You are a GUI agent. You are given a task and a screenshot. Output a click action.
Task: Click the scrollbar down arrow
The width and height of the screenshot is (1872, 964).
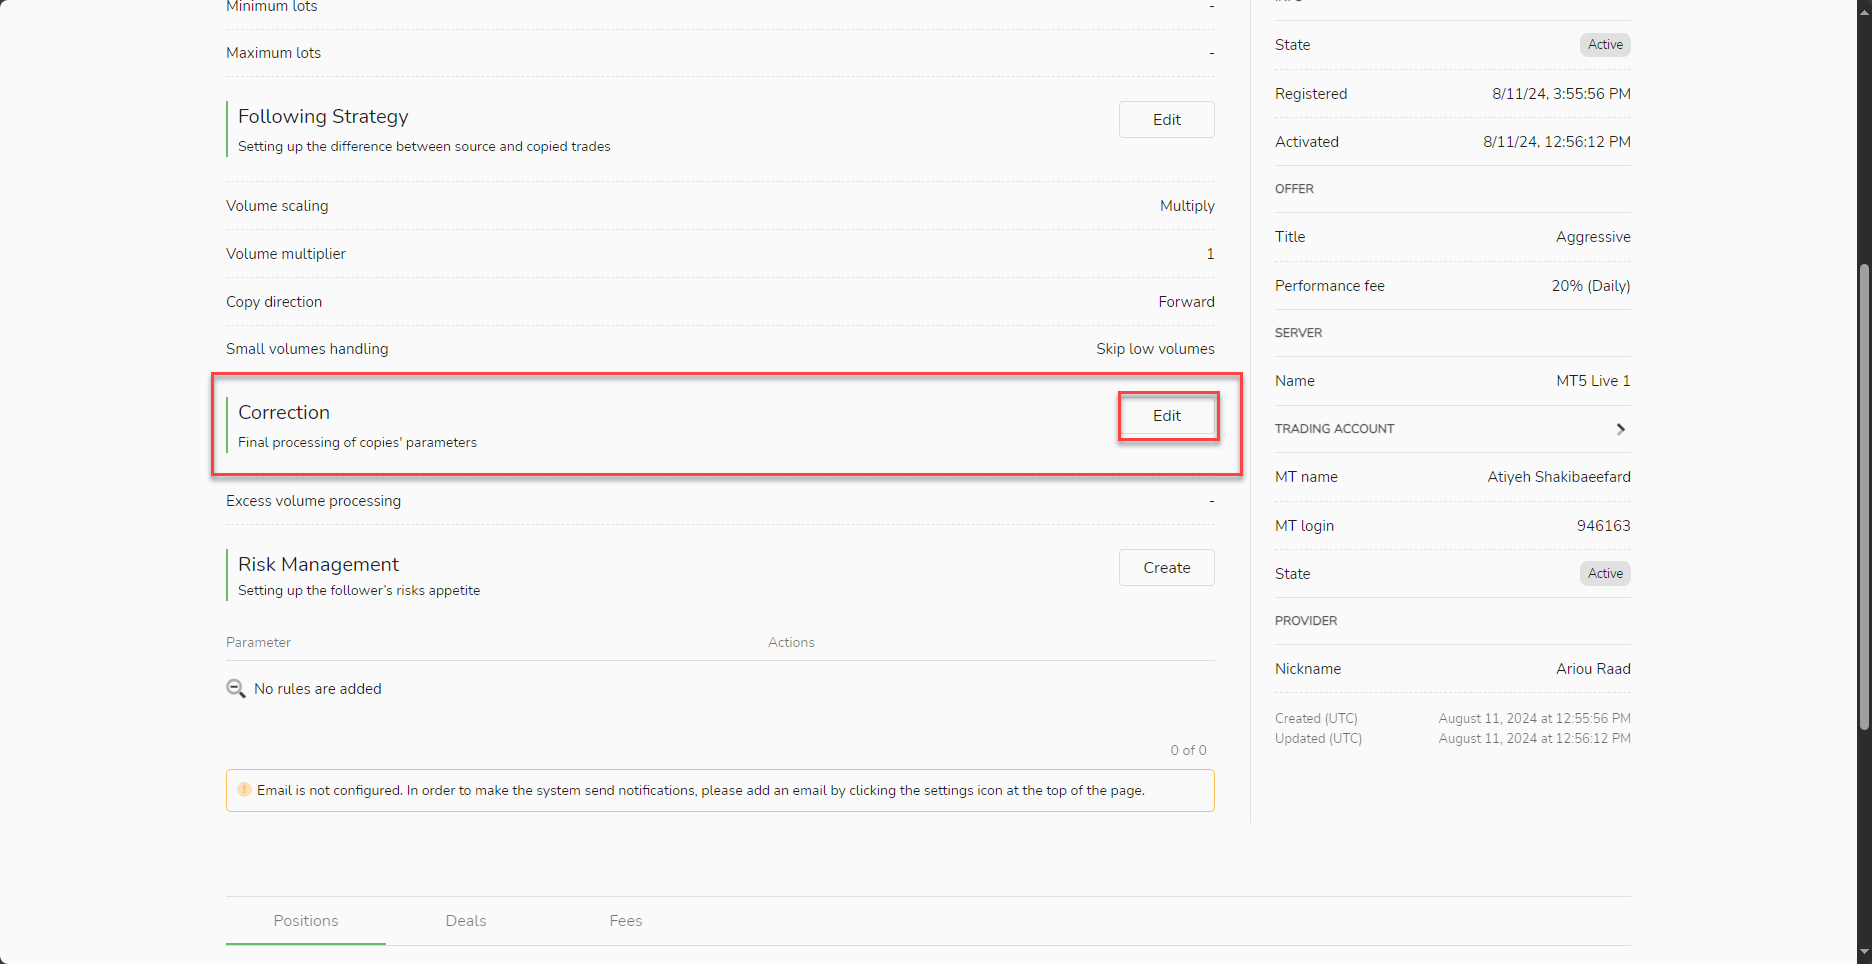click(x=1864, y=953)
